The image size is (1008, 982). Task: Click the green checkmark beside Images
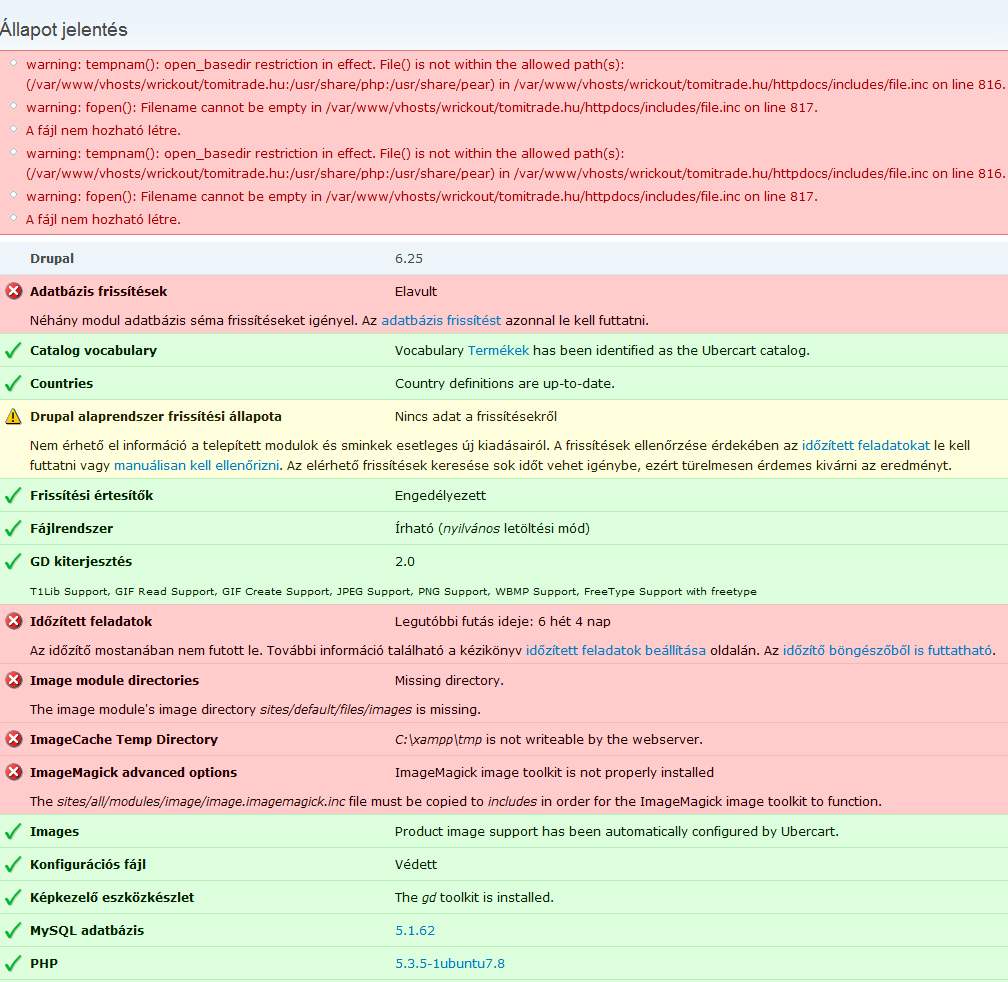point(13,832)
